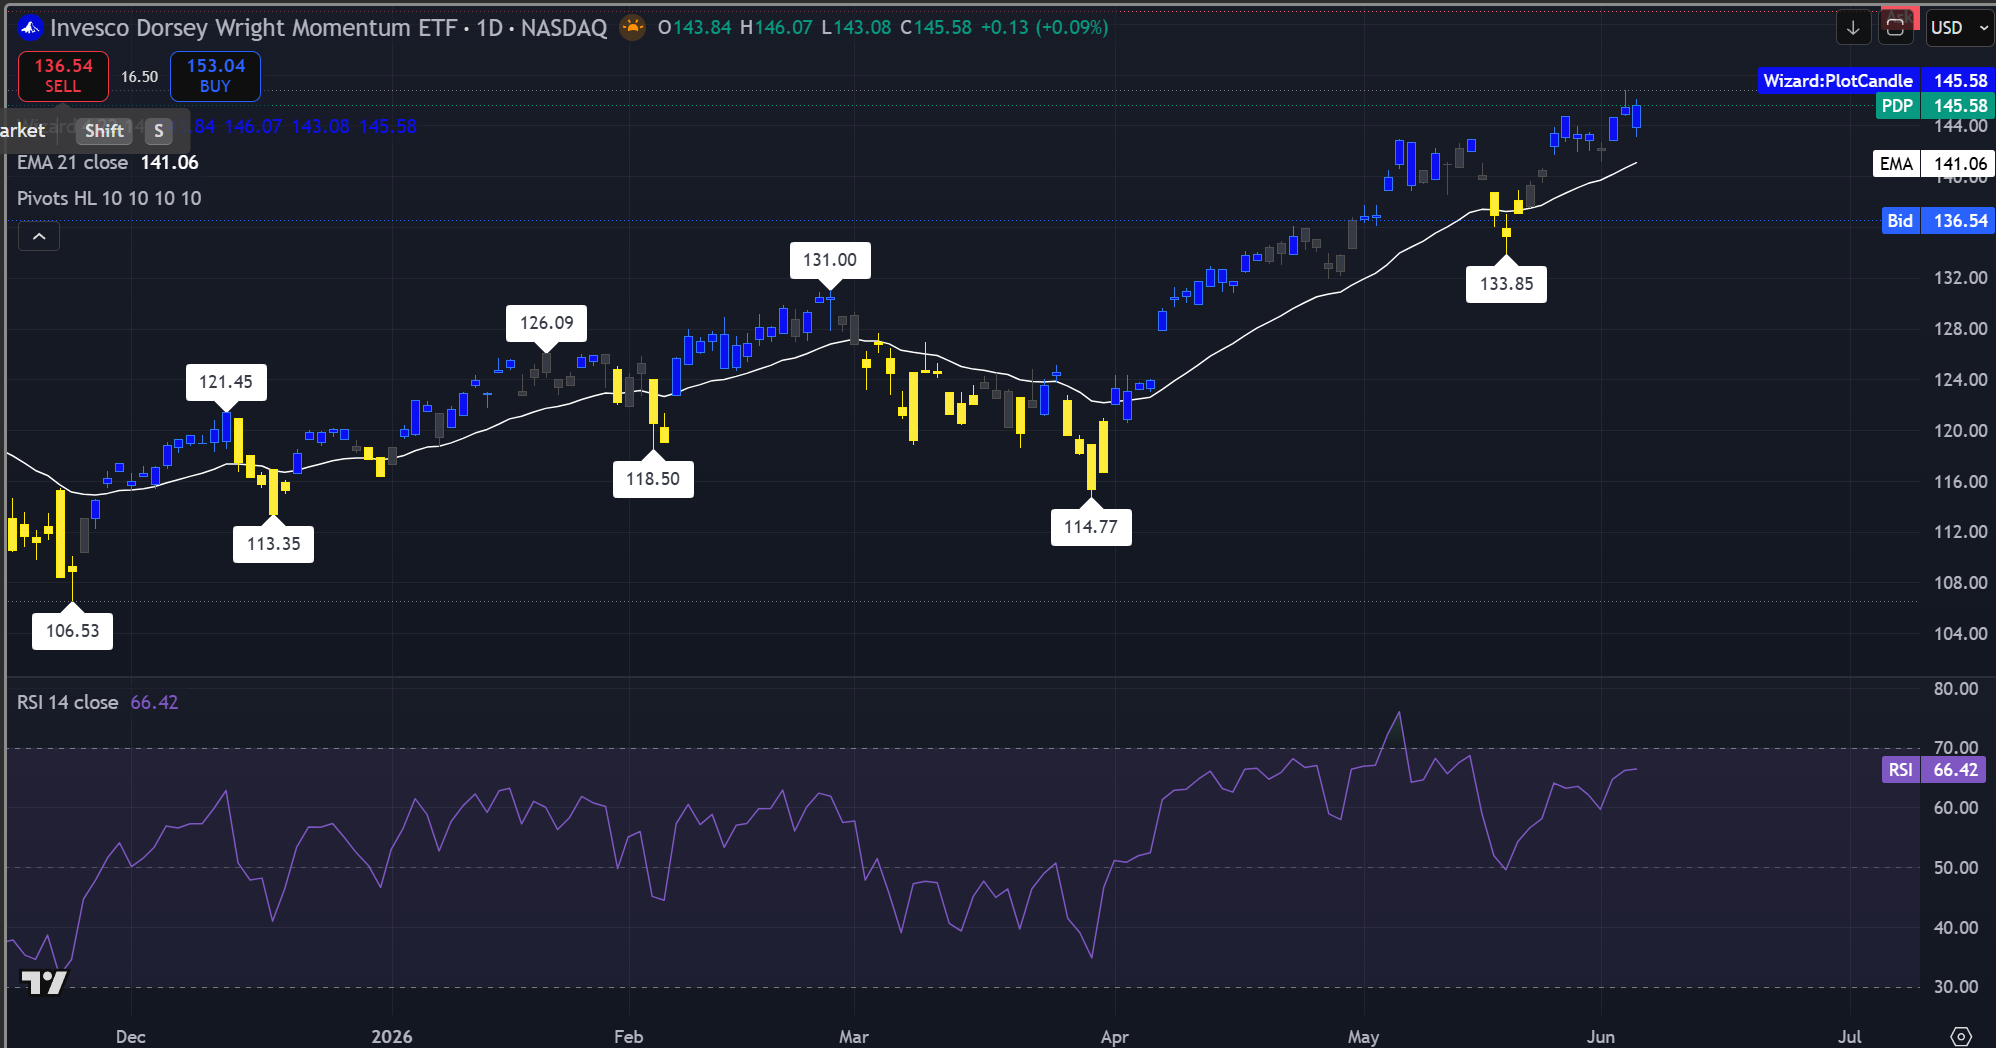Click the down-arrow button beside USD
Image resolution: width=1996 pixels, height=1048 pixels.
tap(1853, 28)
